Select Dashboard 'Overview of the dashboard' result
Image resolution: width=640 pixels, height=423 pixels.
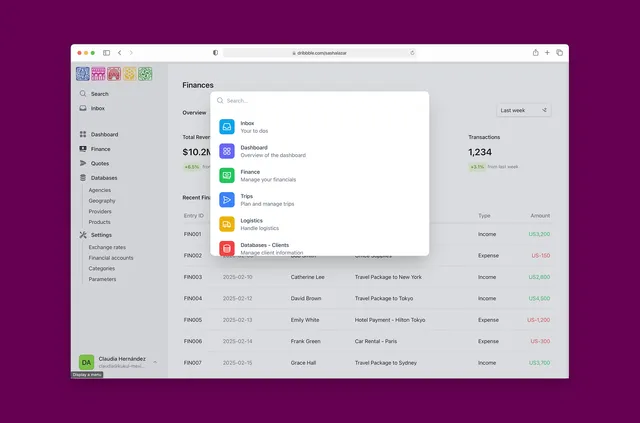coord(320,151)
